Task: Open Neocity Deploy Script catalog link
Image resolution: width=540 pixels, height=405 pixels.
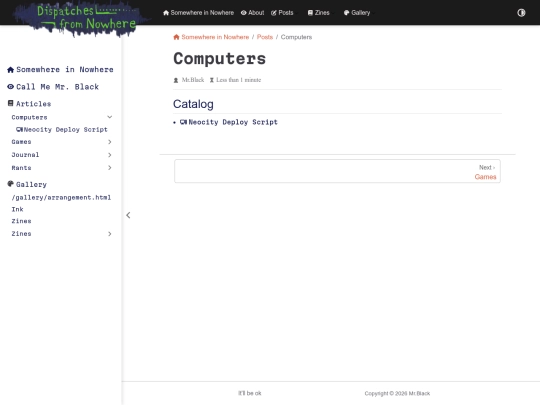Action: pos(233,122)
